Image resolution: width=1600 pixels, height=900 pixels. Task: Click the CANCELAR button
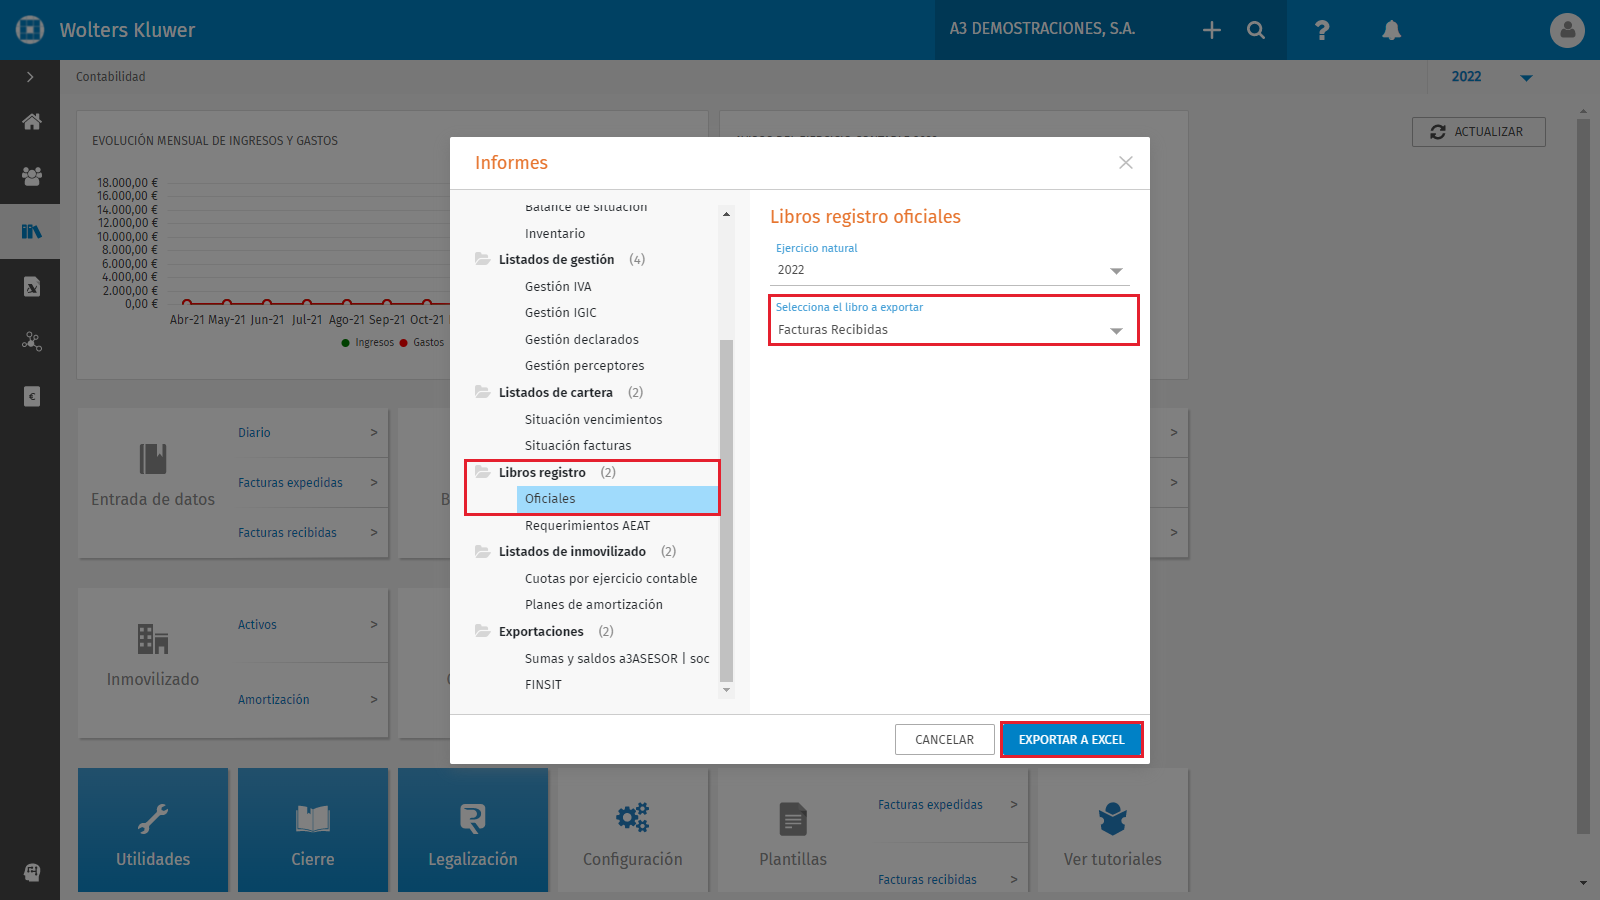pyautogui.click(x=944, y=739)
